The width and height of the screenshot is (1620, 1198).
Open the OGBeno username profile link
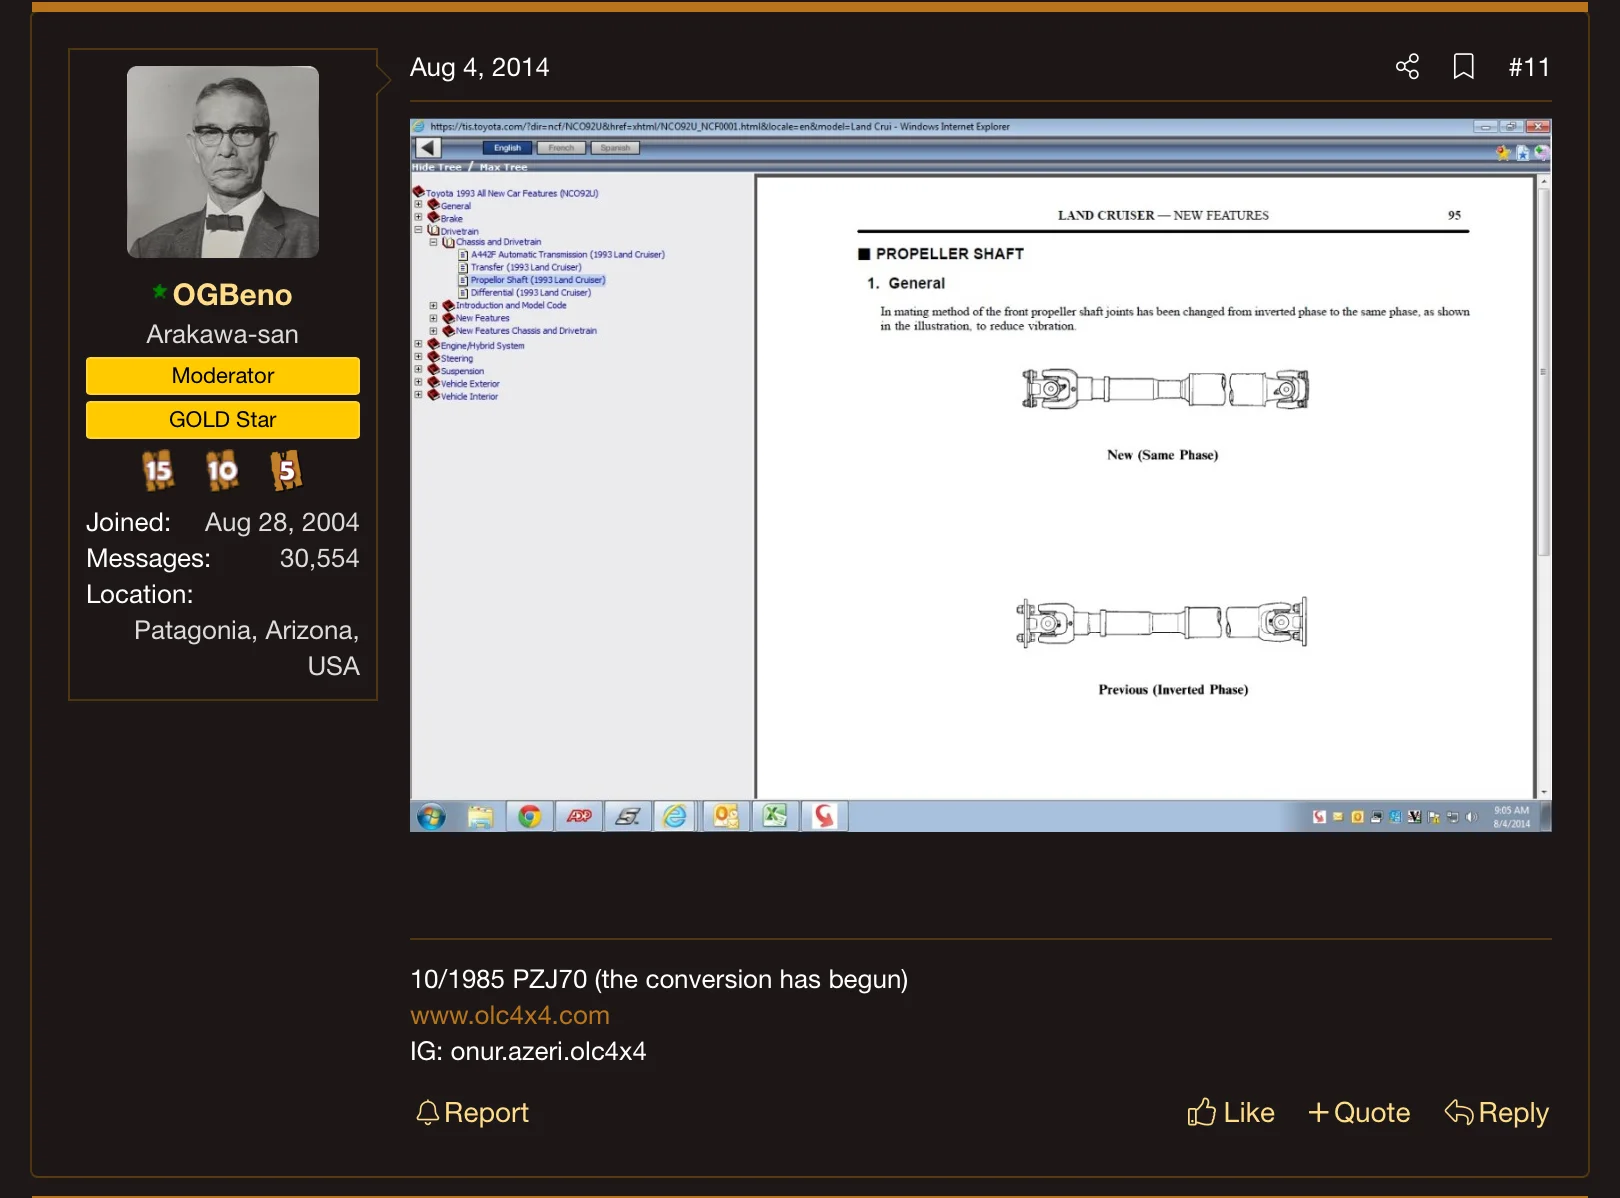coord(232,295)
